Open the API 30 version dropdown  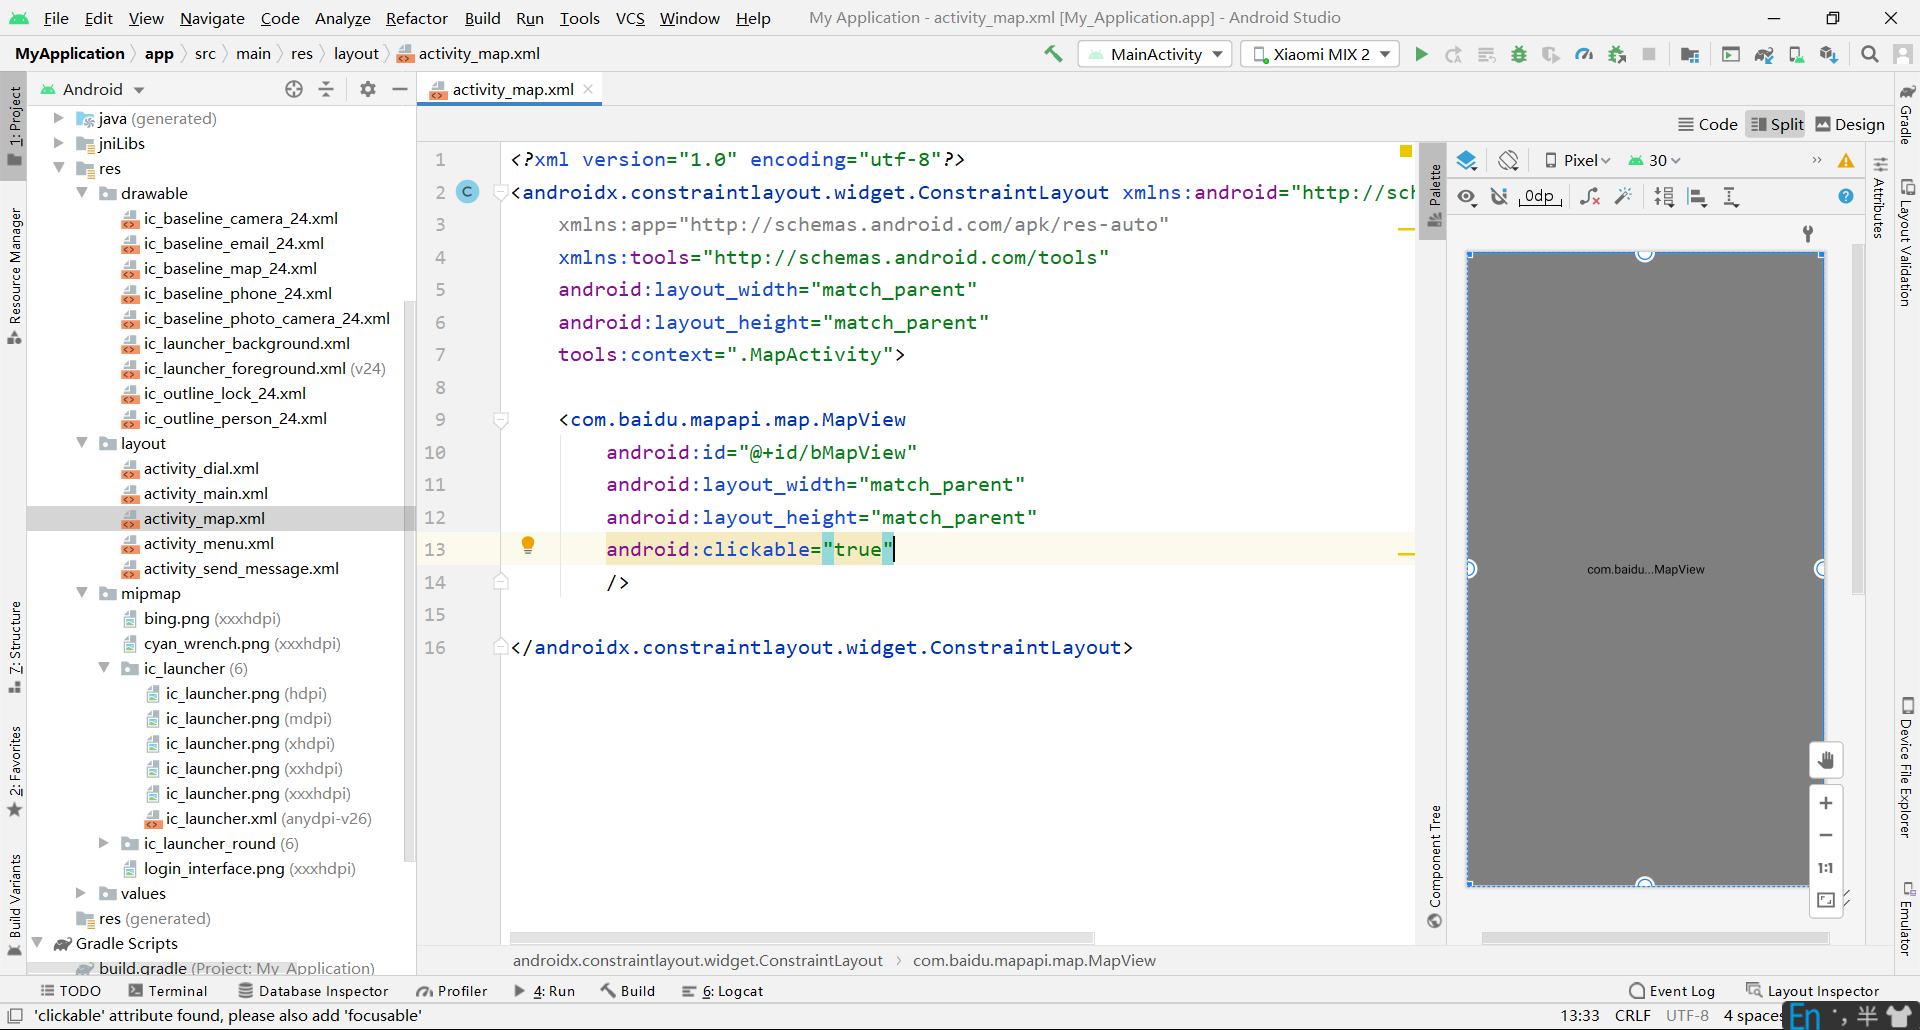(x=1656, y=160)
